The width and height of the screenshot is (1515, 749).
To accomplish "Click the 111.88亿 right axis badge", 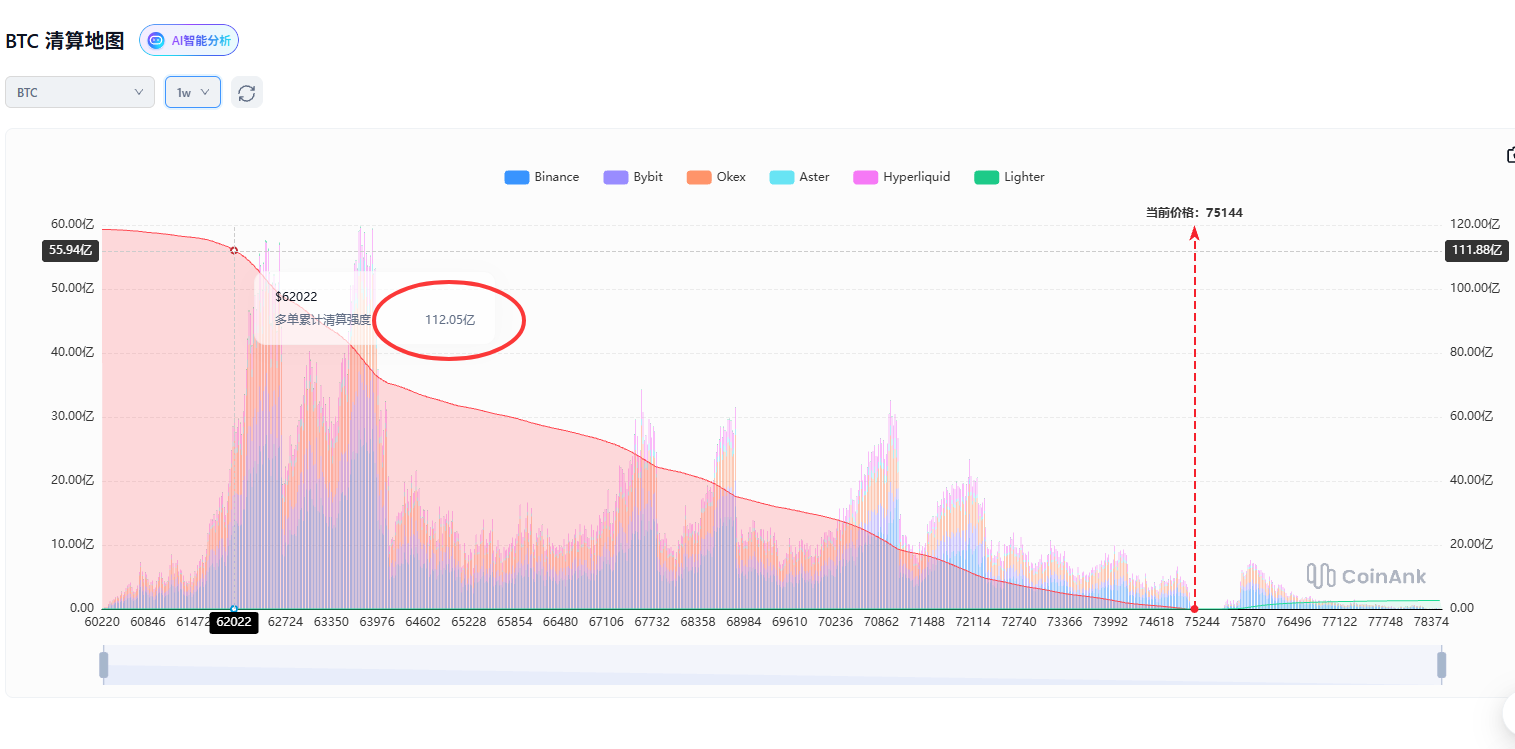I will [x=1476, y=250].
